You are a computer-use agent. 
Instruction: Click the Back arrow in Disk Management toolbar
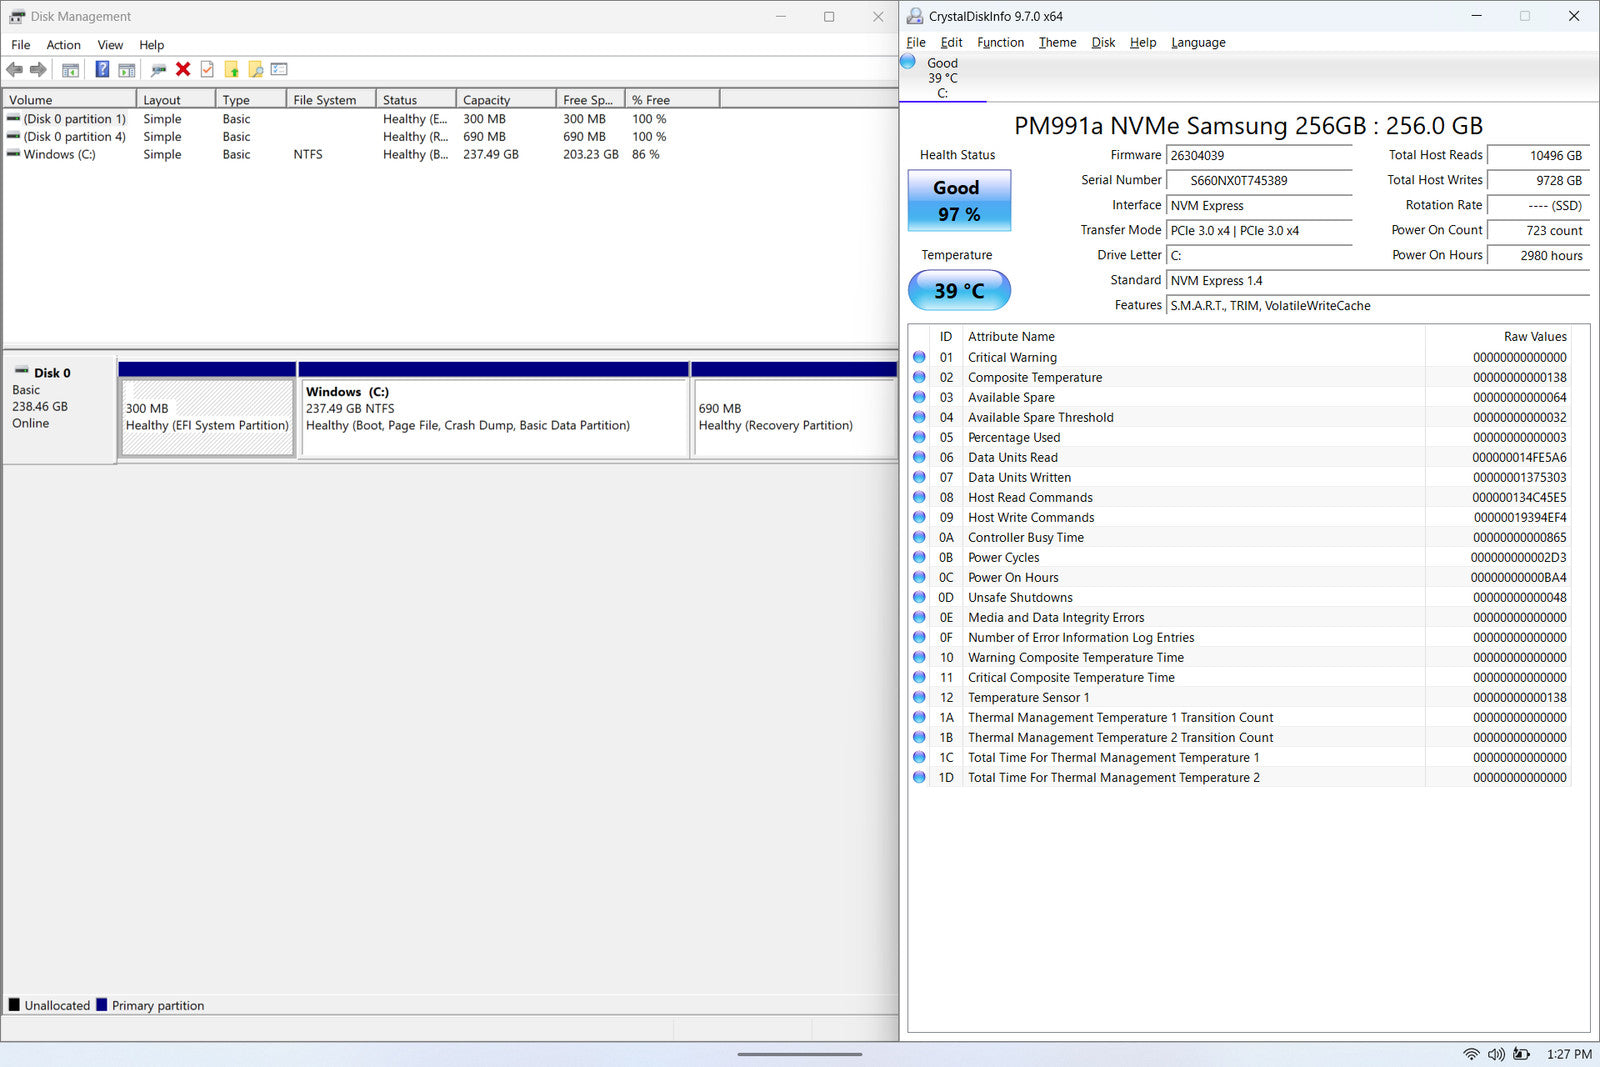click(14, 69)
